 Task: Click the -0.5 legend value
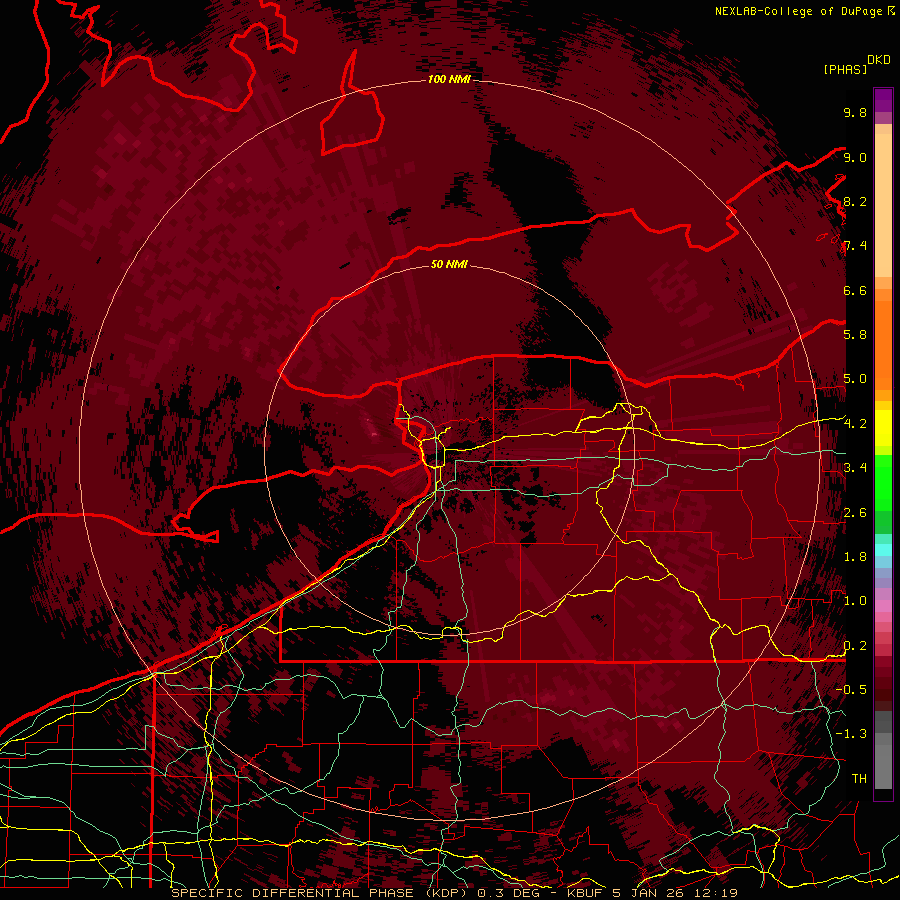(851, 690)
